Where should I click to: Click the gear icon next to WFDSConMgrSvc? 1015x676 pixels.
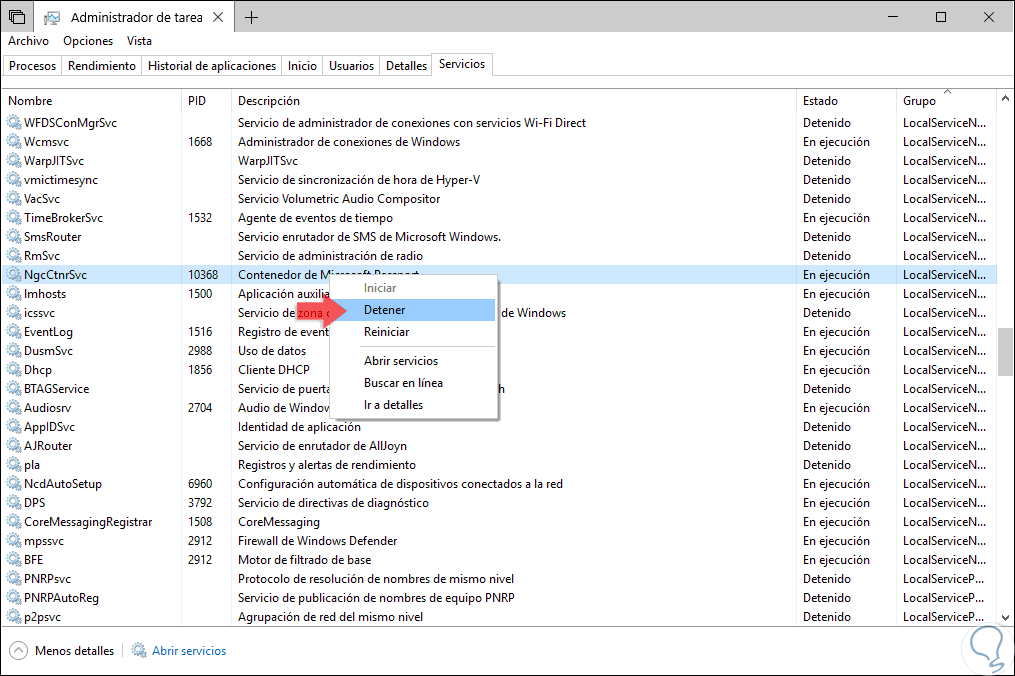pyautogui.click(x=14, y=122)
